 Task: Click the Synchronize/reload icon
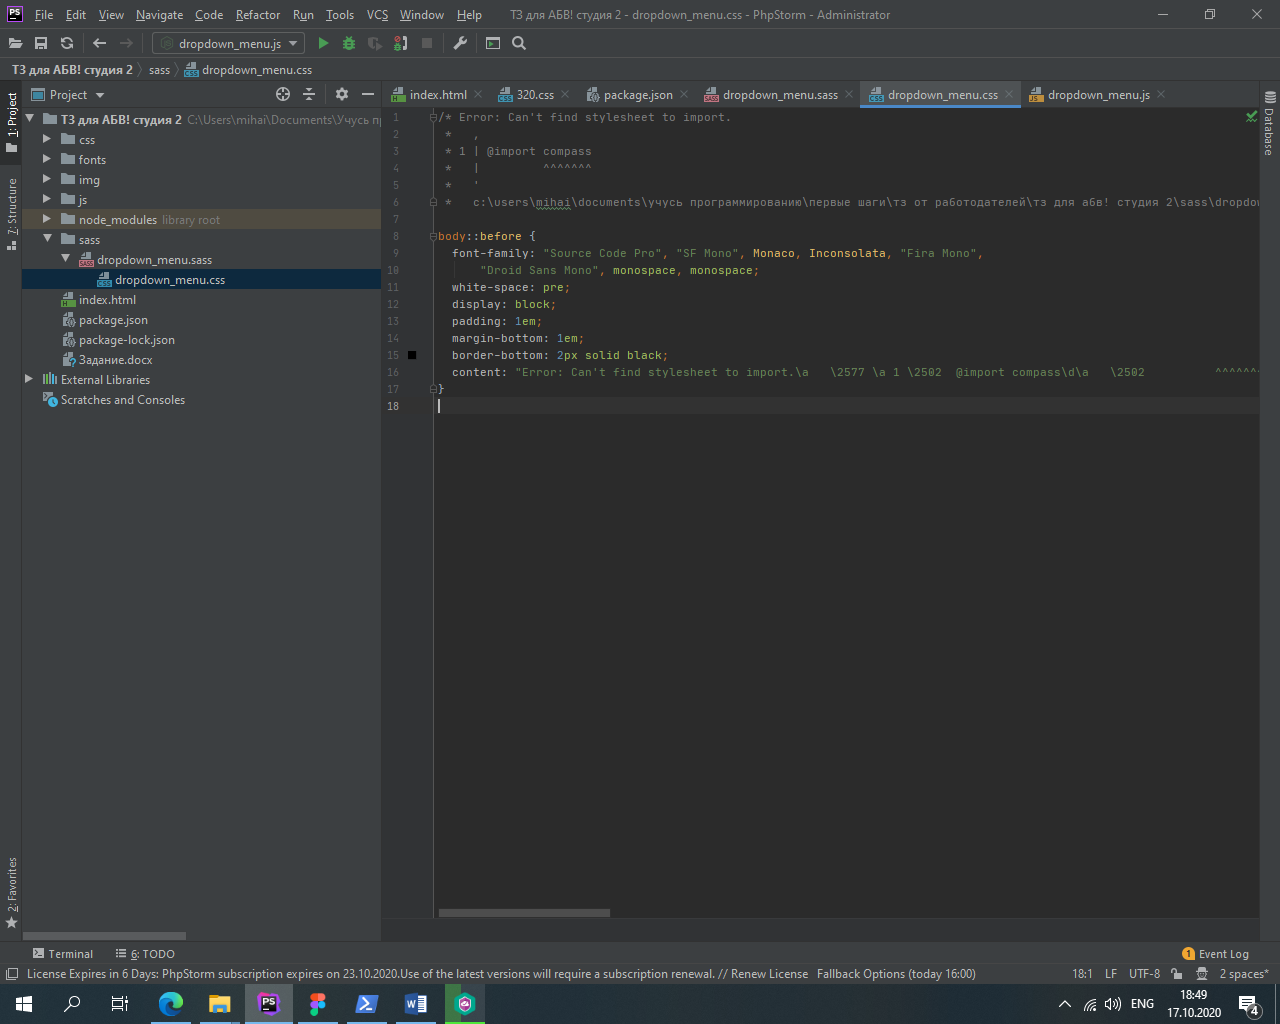point(67,43)
